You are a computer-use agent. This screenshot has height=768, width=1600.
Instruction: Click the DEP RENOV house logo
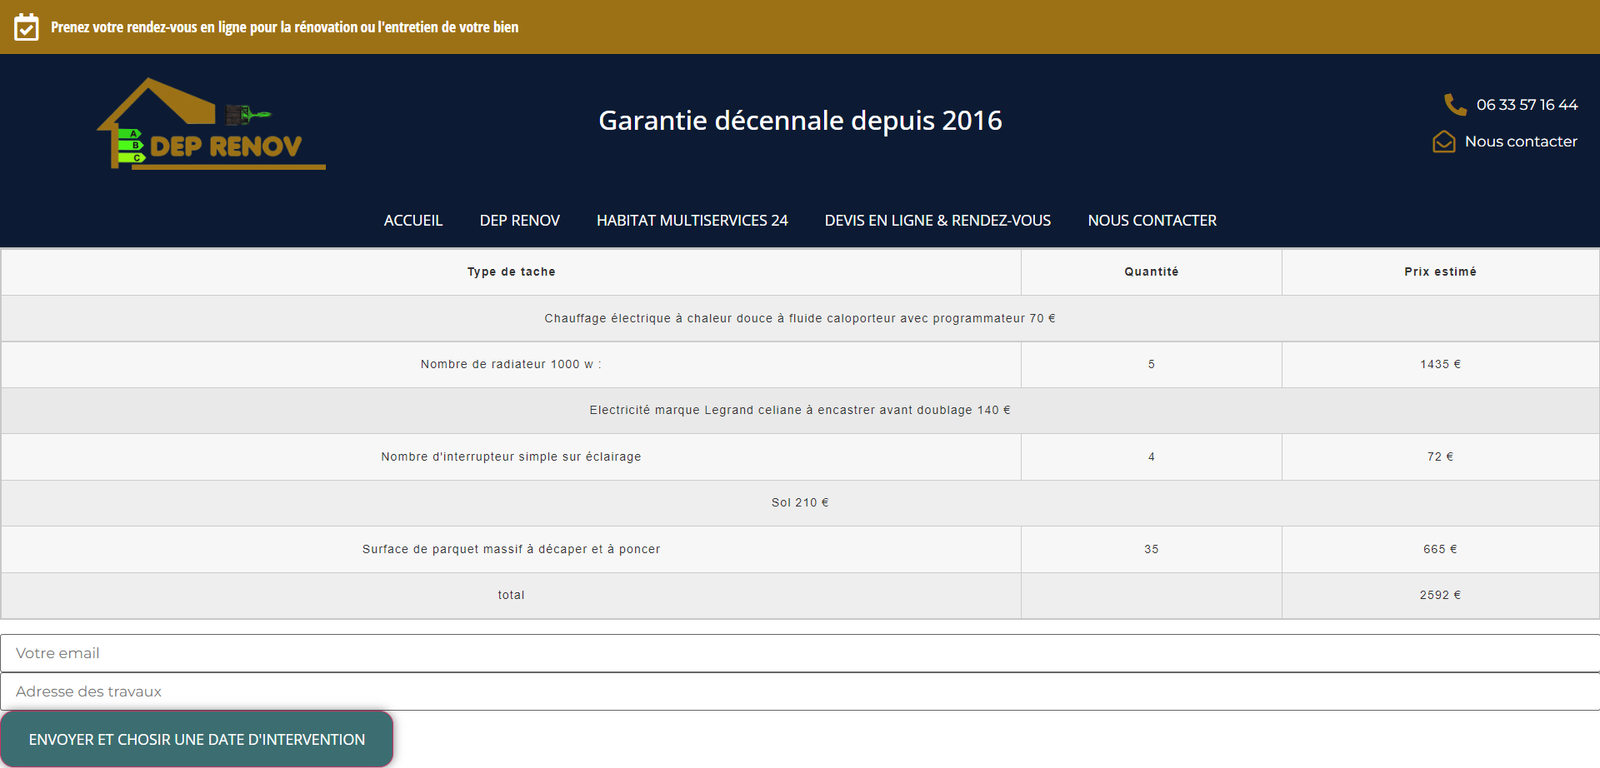pyautogui.click(x=211, y=124)
